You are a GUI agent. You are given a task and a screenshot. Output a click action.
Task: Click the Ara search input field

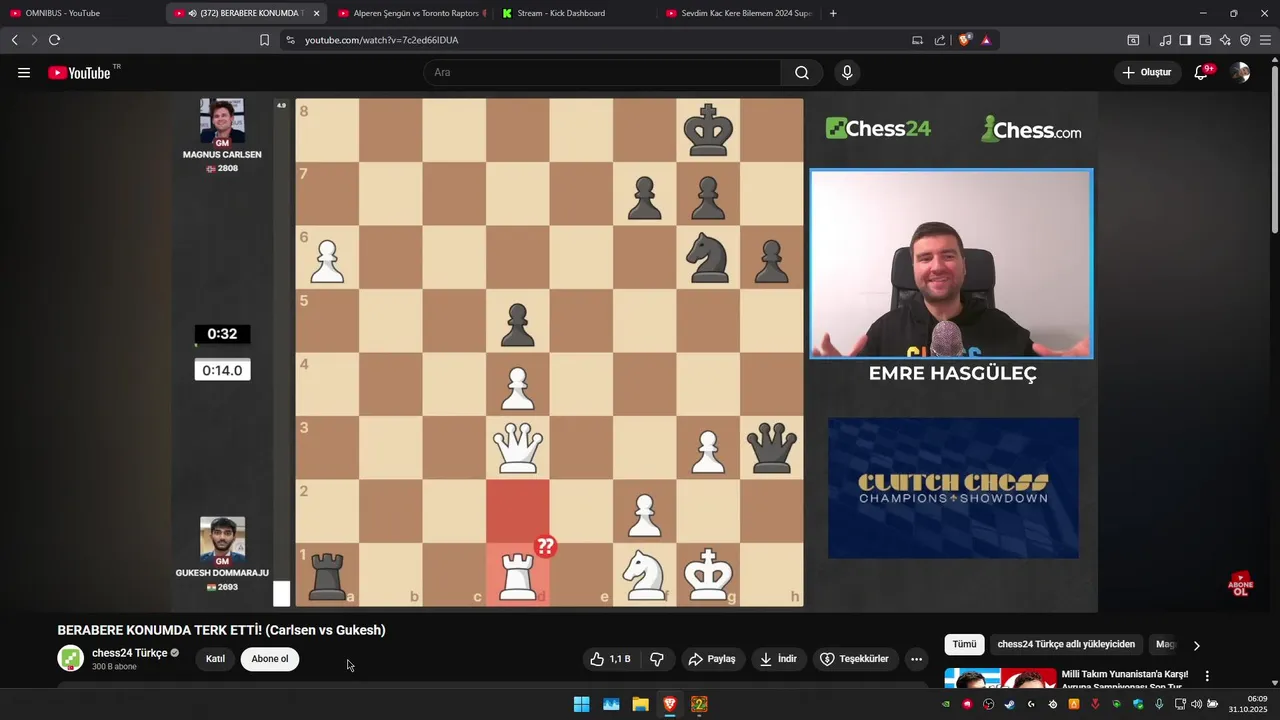pos(602,73)
